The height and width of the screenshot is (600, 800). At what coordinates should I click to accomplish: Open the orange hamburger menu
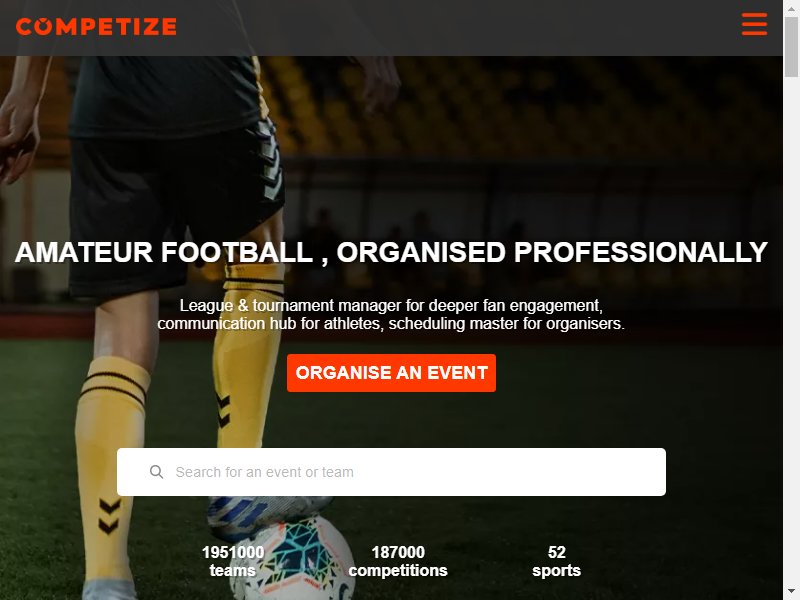coord(754,24)
